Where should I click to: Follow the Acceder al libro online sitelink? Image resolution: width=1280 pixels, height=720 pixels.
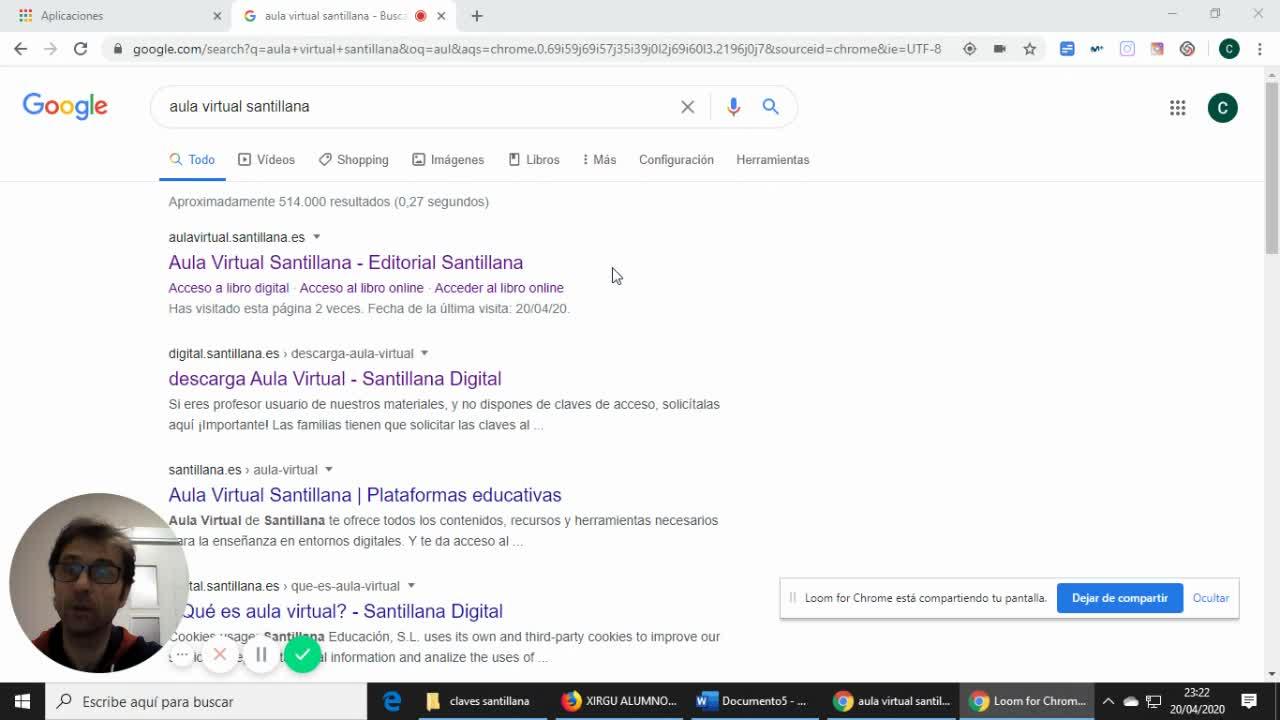click(x=499, y=288)
